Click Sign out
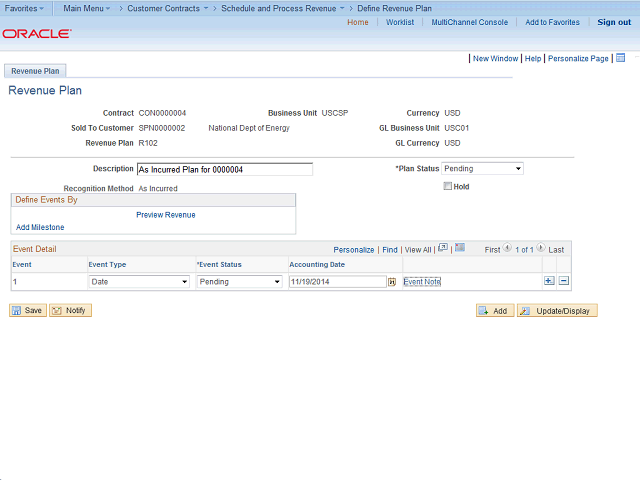640x480 pixels. pos(614,22)
